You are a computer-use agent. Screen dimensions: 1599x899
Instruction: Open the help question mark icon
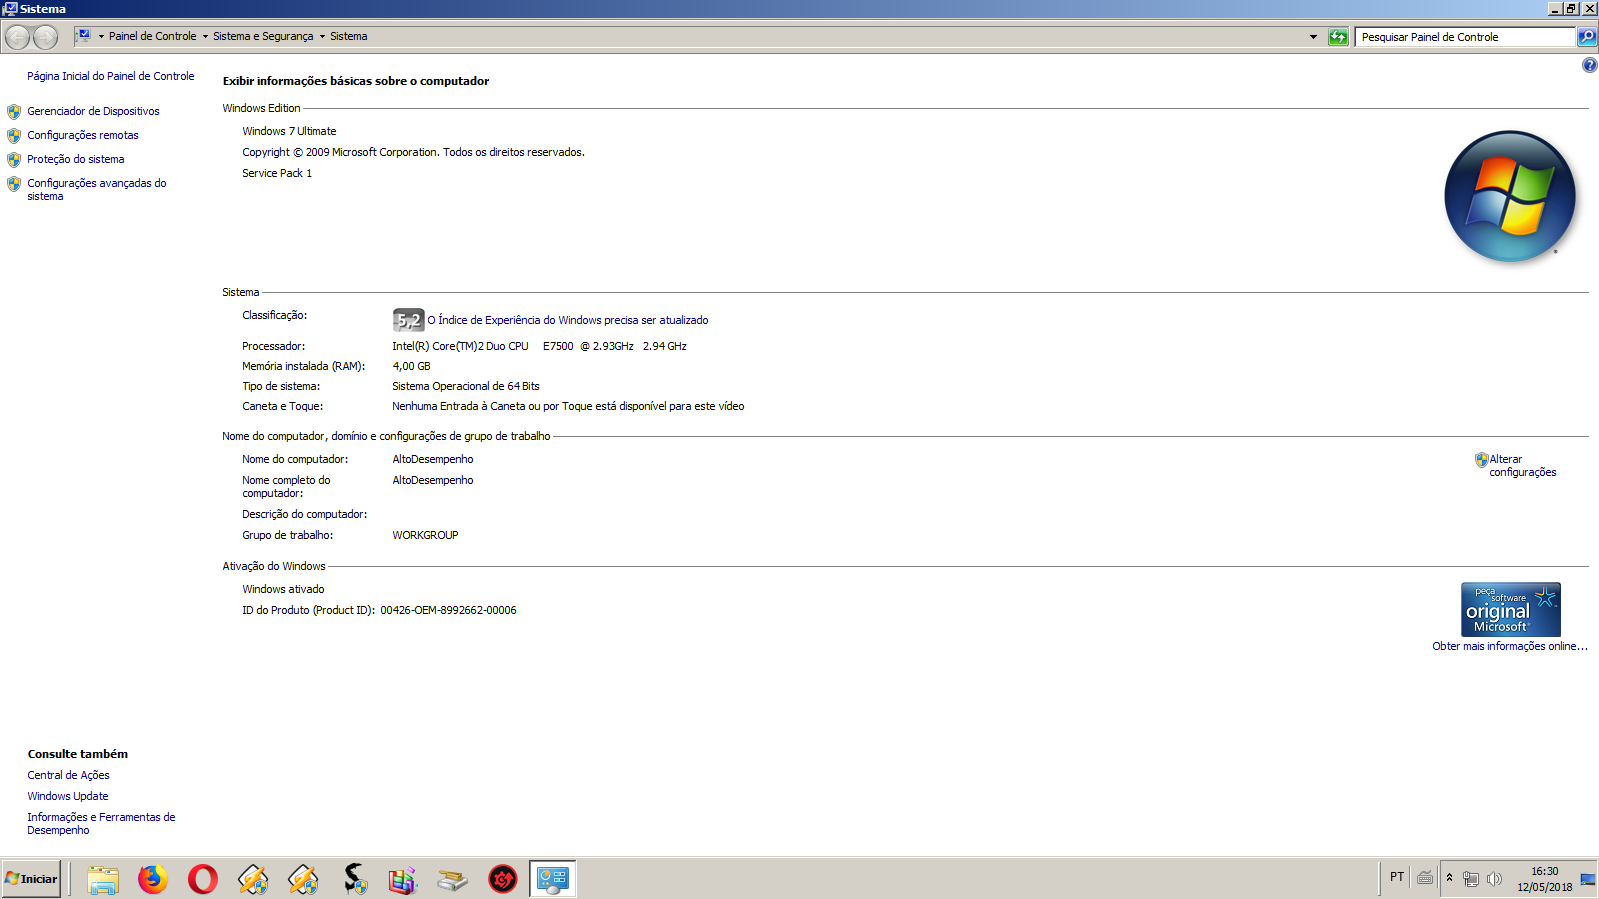(x=1589, y=65)
